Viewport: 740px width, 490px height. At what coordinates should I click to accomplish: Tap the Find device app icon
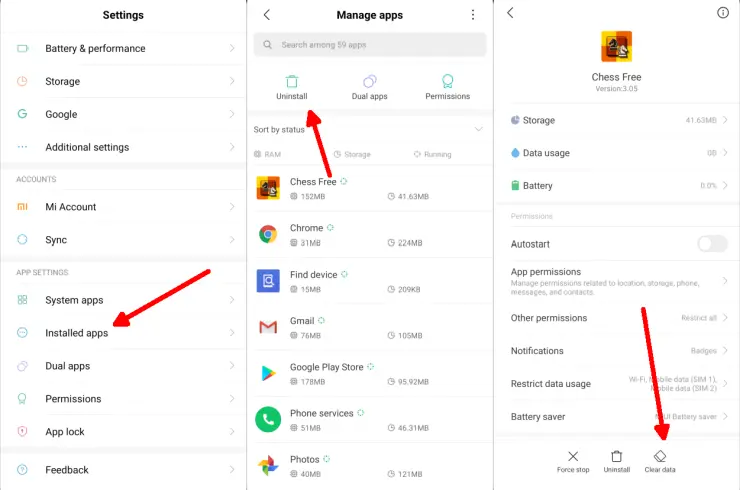click(268, 281)
